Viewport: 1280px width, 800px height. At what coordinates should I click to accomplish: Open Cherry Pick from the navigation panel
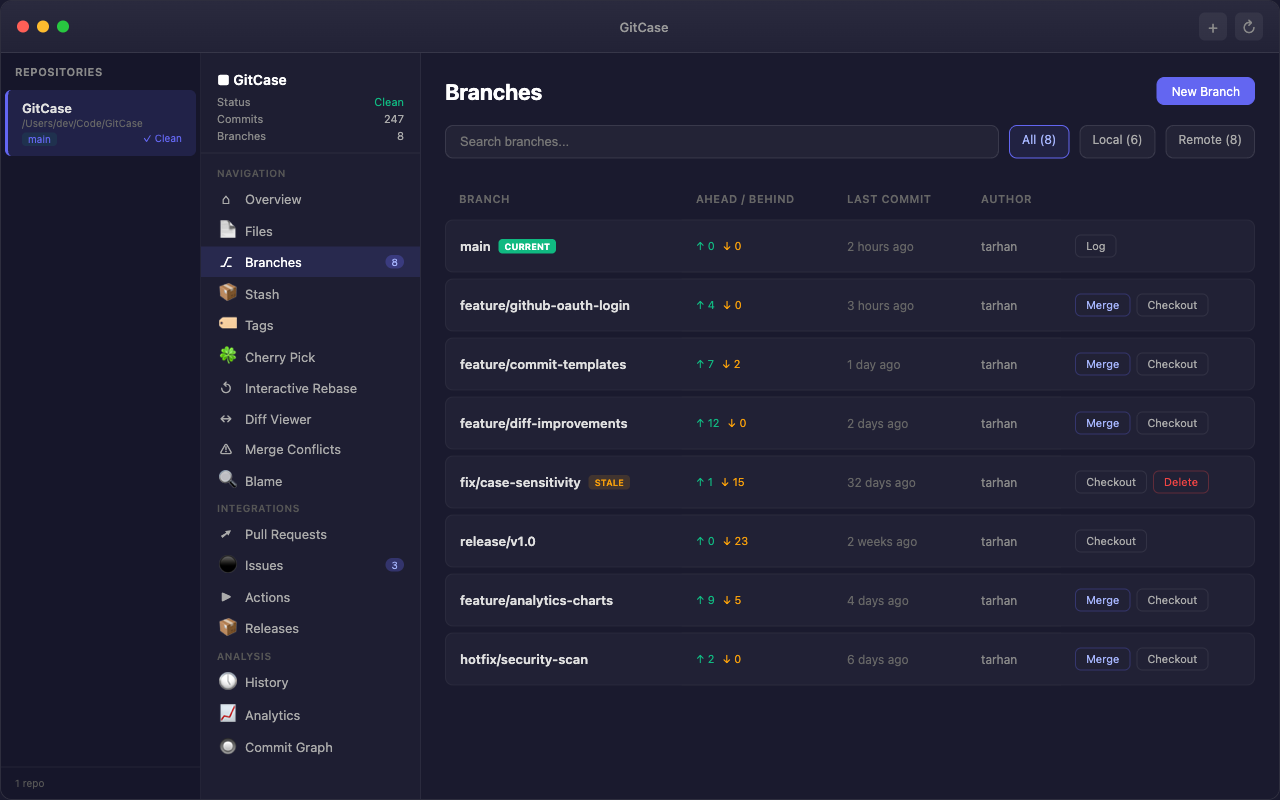[228, 356]
